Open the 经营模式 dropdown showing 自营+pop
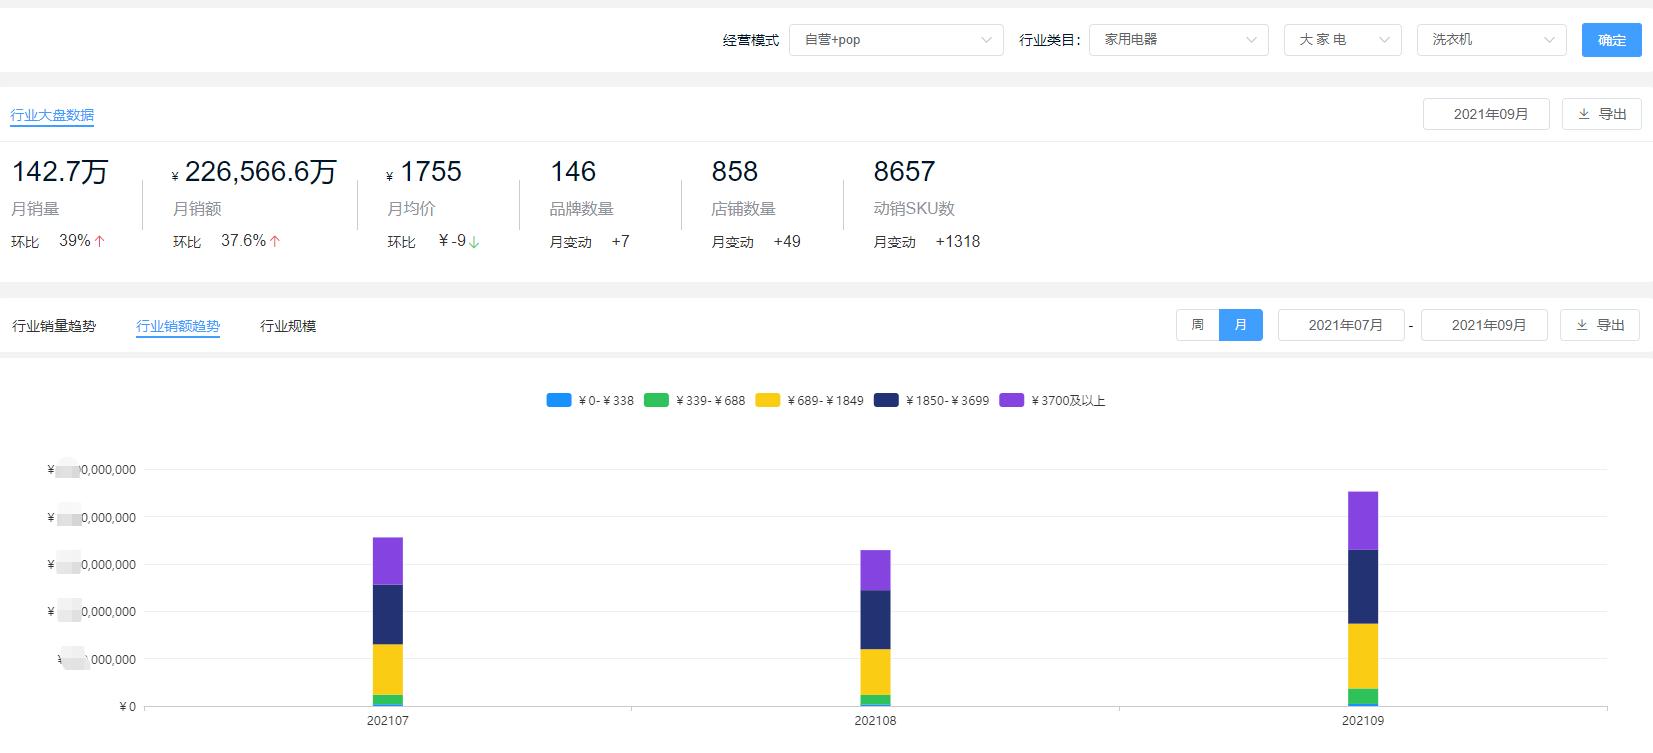The image size is (1653, 753). [896, 40]
